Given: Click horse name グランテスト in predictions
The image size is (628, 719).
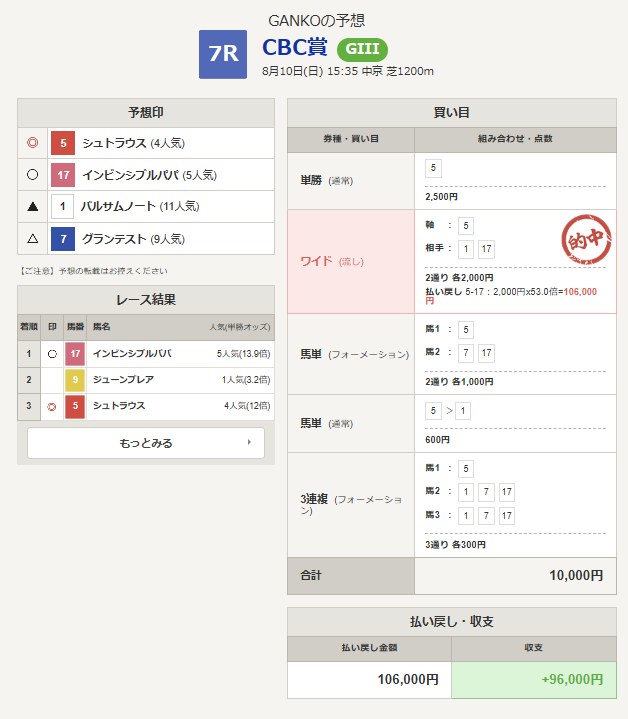Looking at the screenshot, I should 114,239.
